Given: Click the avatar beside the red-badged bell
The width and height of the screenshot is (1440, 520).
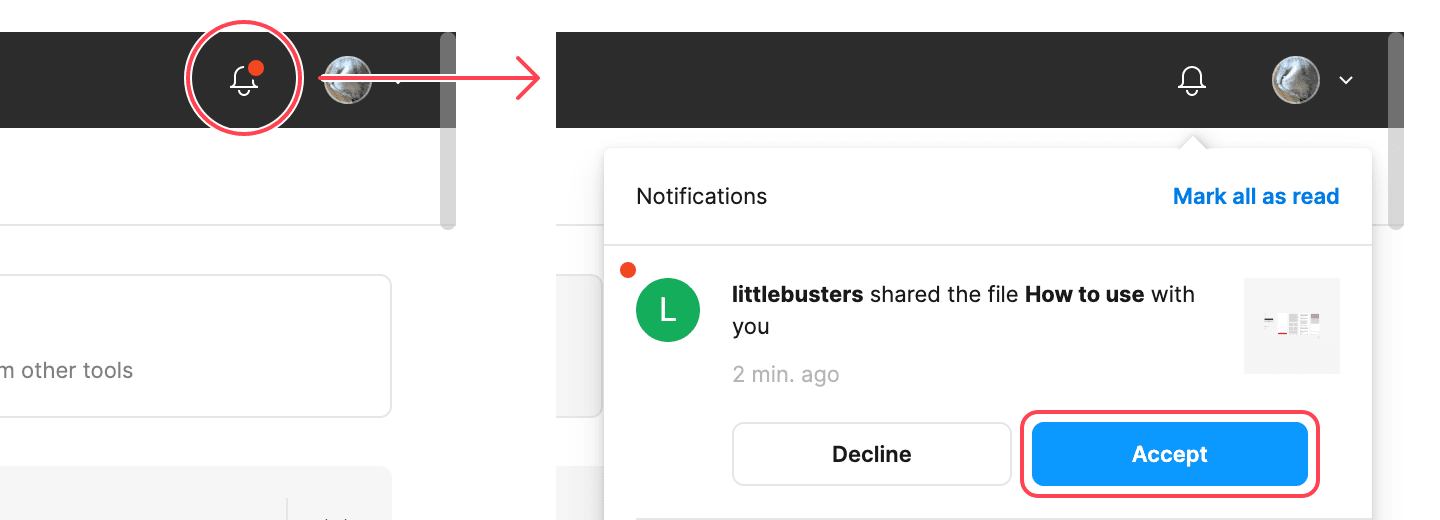Looking at the screenshot, I should pyautogui.click(x=347, y=80).
